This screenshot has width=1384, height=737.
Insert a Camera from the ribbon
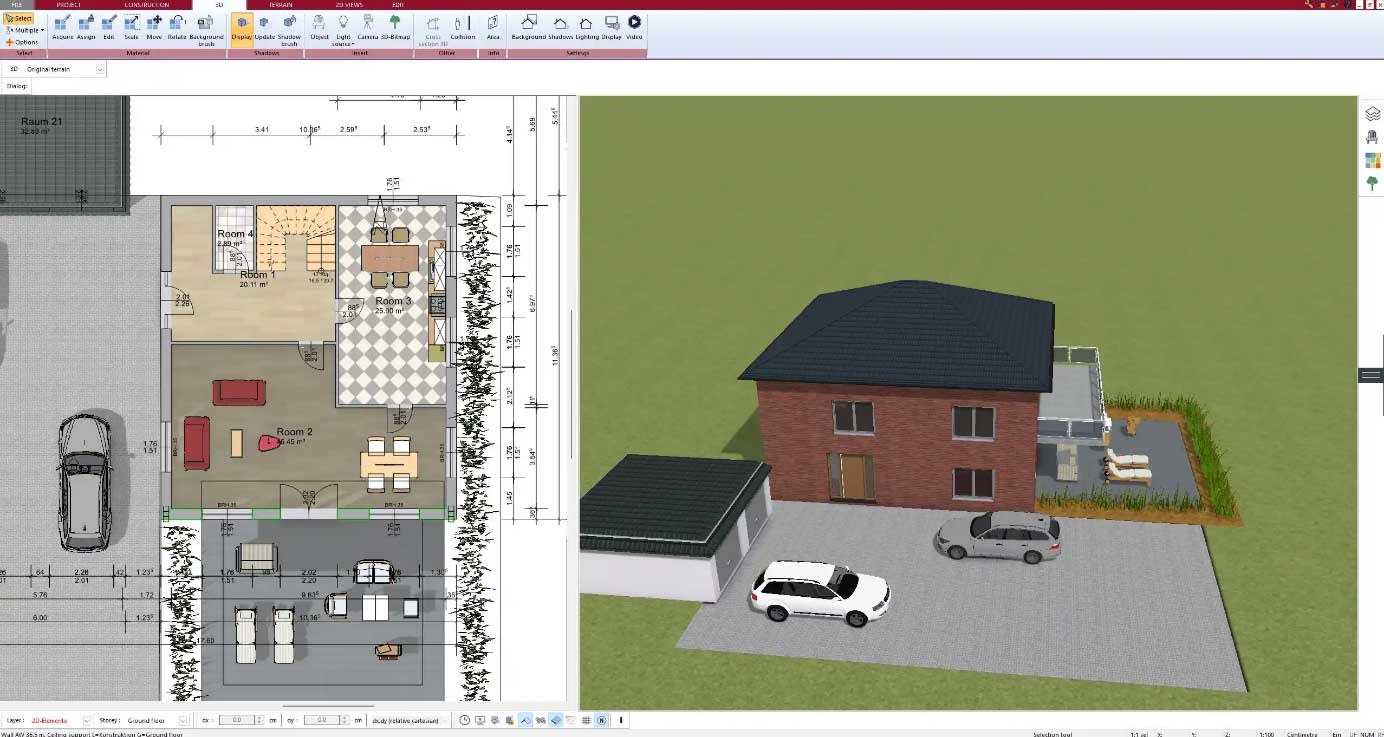click(x=368, y=26)
